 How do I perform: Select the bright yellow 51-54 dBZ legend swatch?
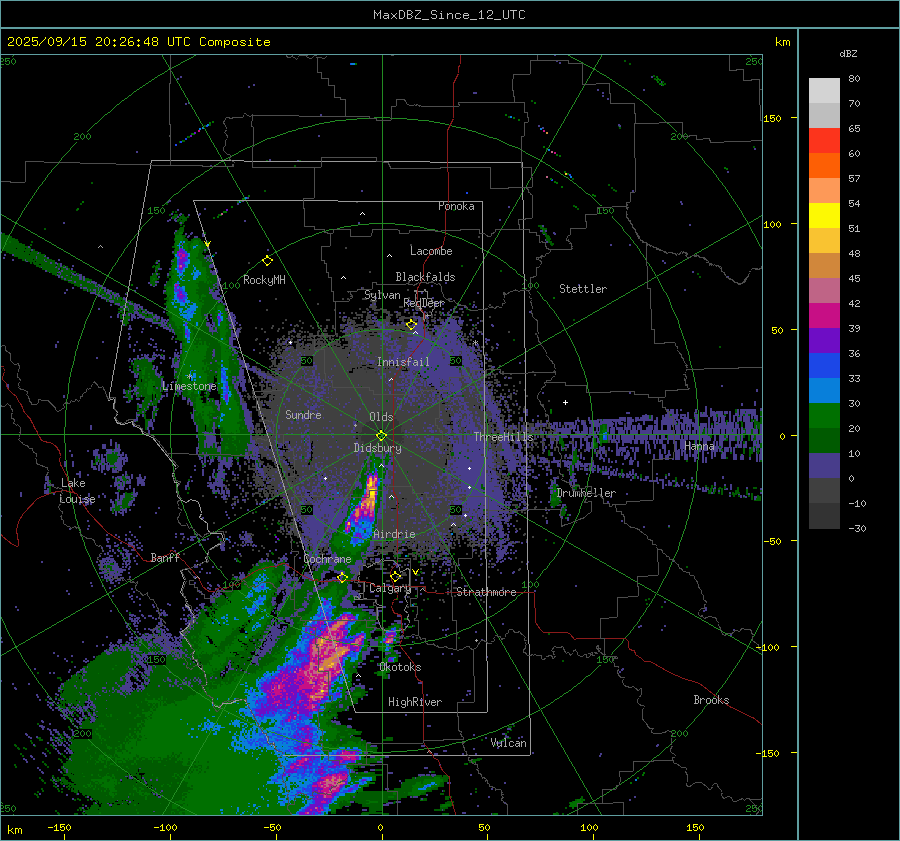point(824,215)
